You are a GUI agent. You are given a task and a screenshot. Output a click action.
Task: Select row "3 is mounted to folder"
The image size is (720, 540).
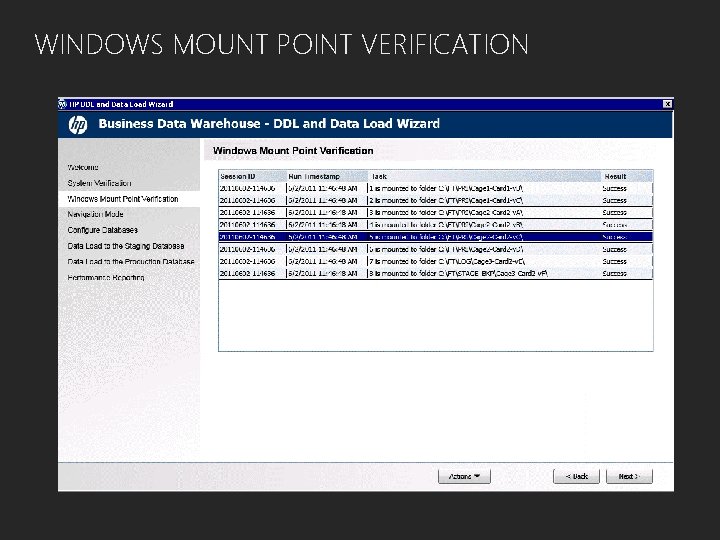tap(435, 213)
